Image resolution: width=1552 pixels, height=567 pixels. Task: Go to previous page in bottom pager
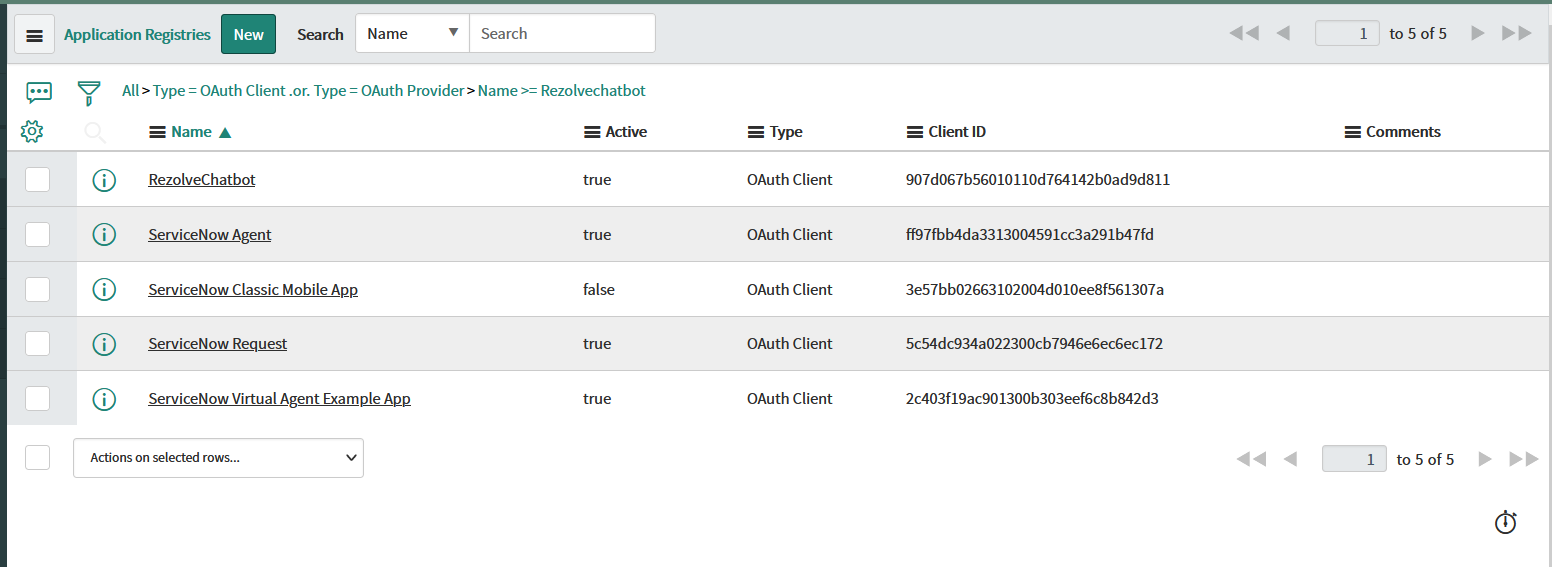(x=1290, y=459)
